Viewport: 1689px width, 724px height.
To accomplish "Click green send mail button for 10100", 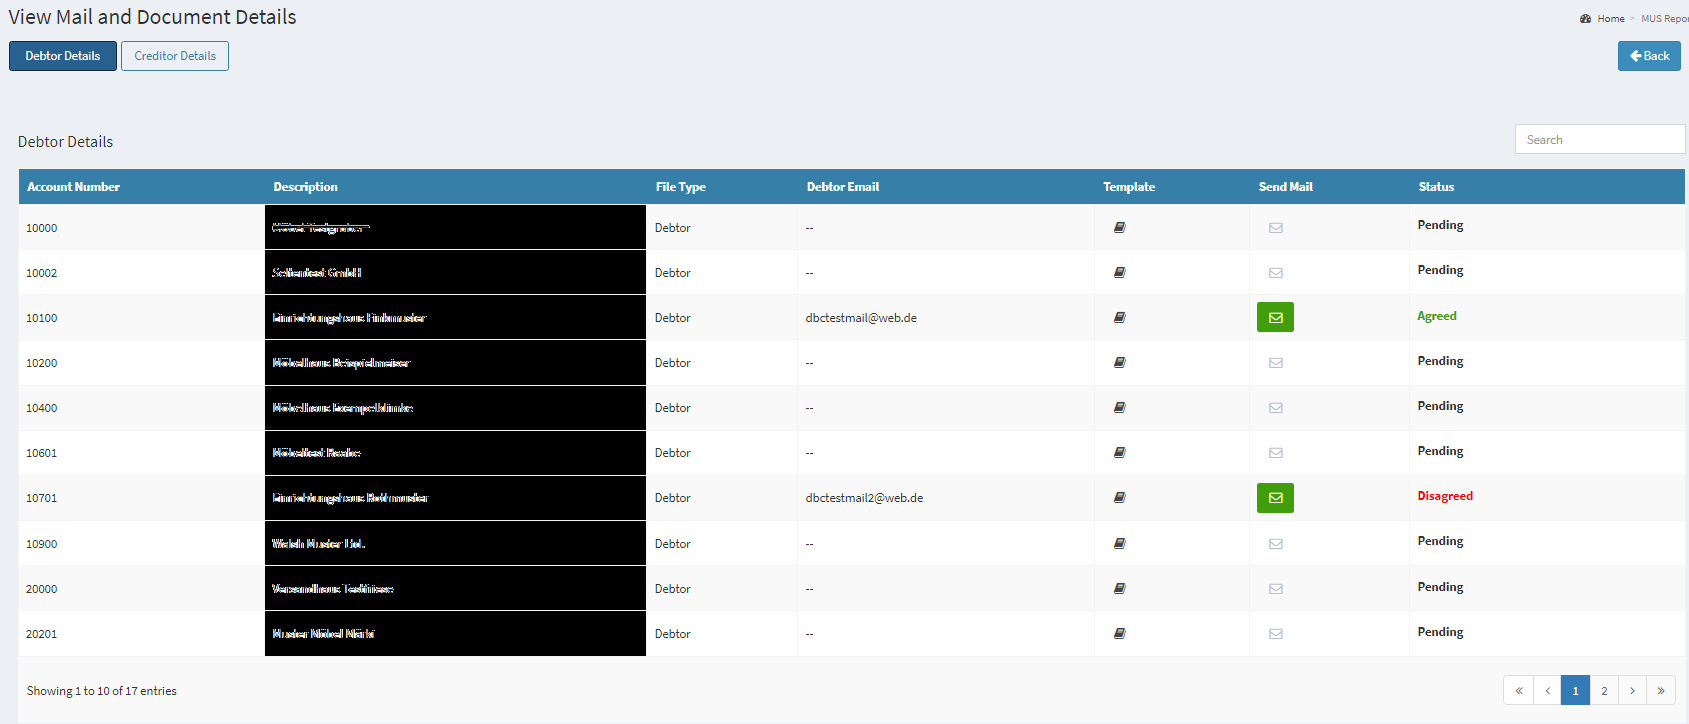I will [1275, 317].
